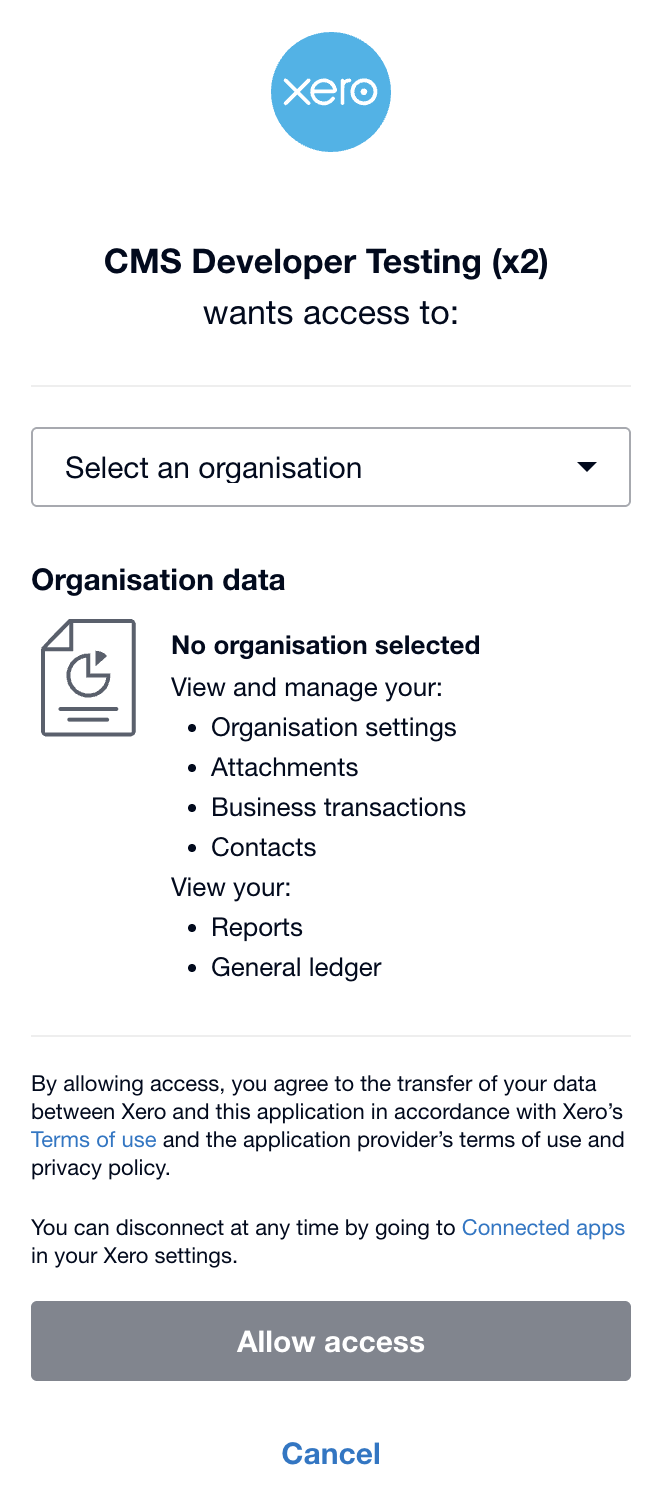Click the organisation data document icon
The image size is (664, 1506).
[88, 677]
